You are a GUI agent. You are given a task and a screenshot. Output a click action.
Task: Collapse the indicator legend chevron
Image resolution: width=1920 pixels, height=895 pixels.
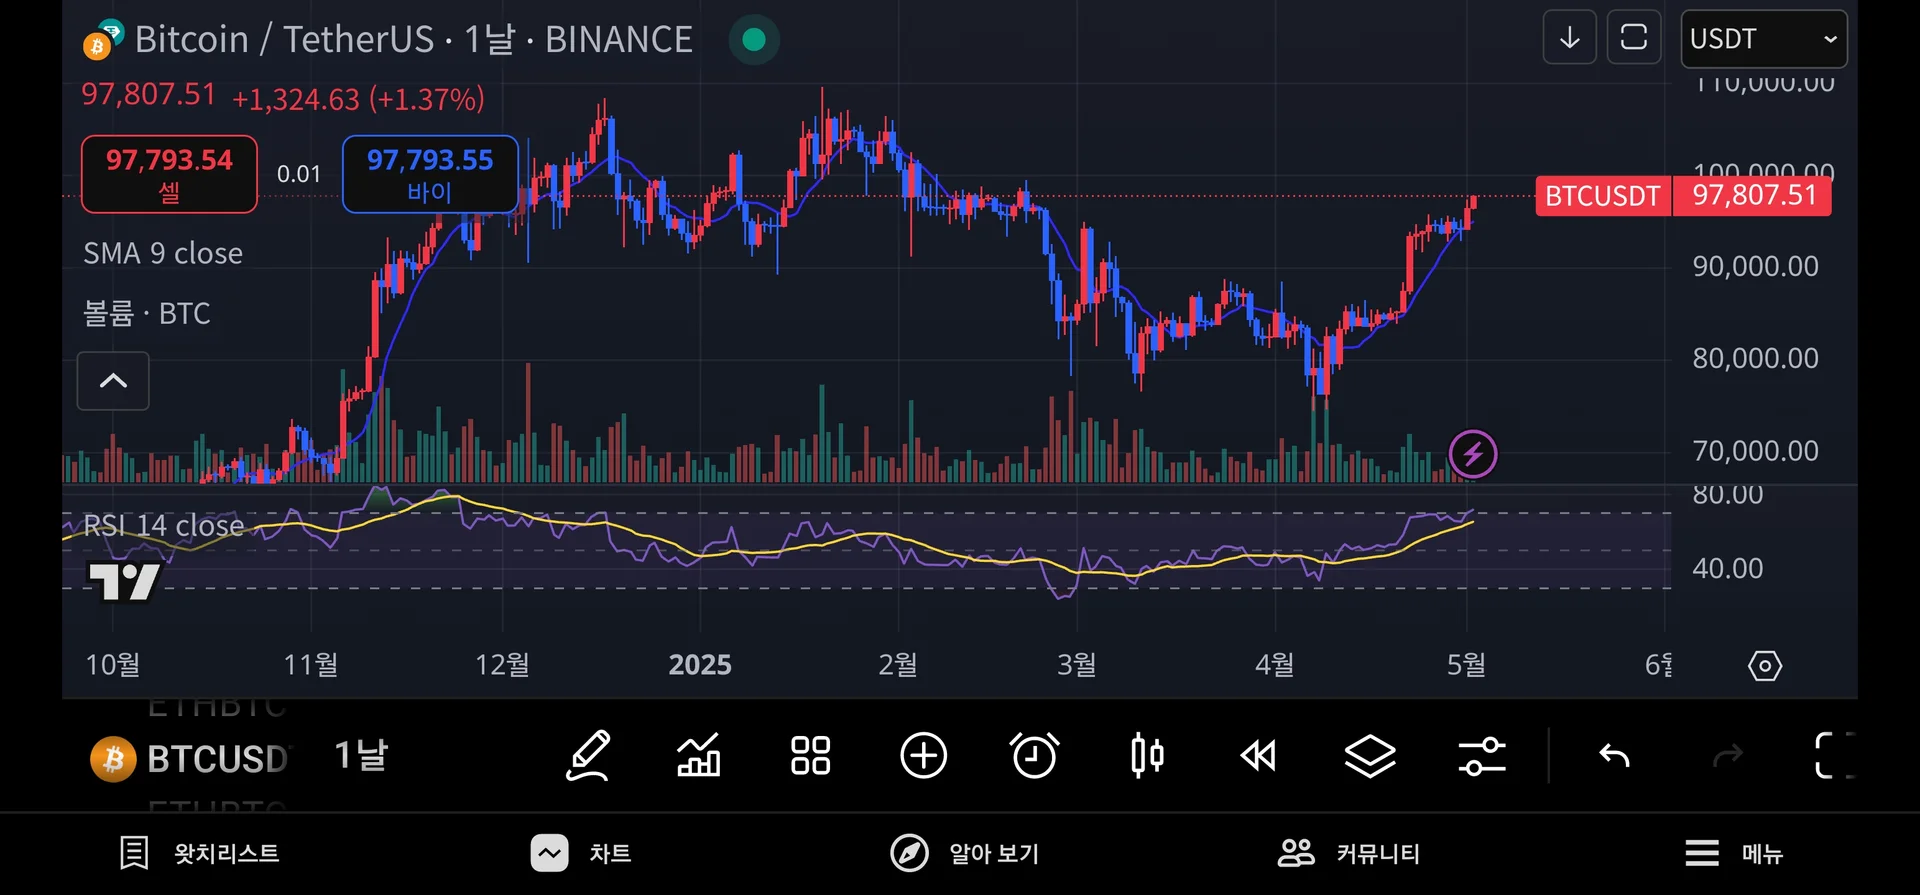113,381
